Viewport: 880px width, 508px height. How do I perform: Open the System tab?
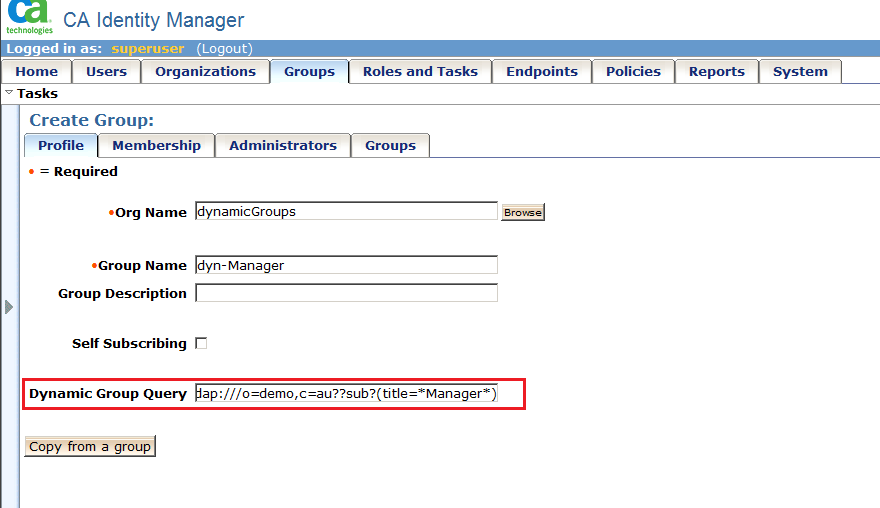[800, 71]
